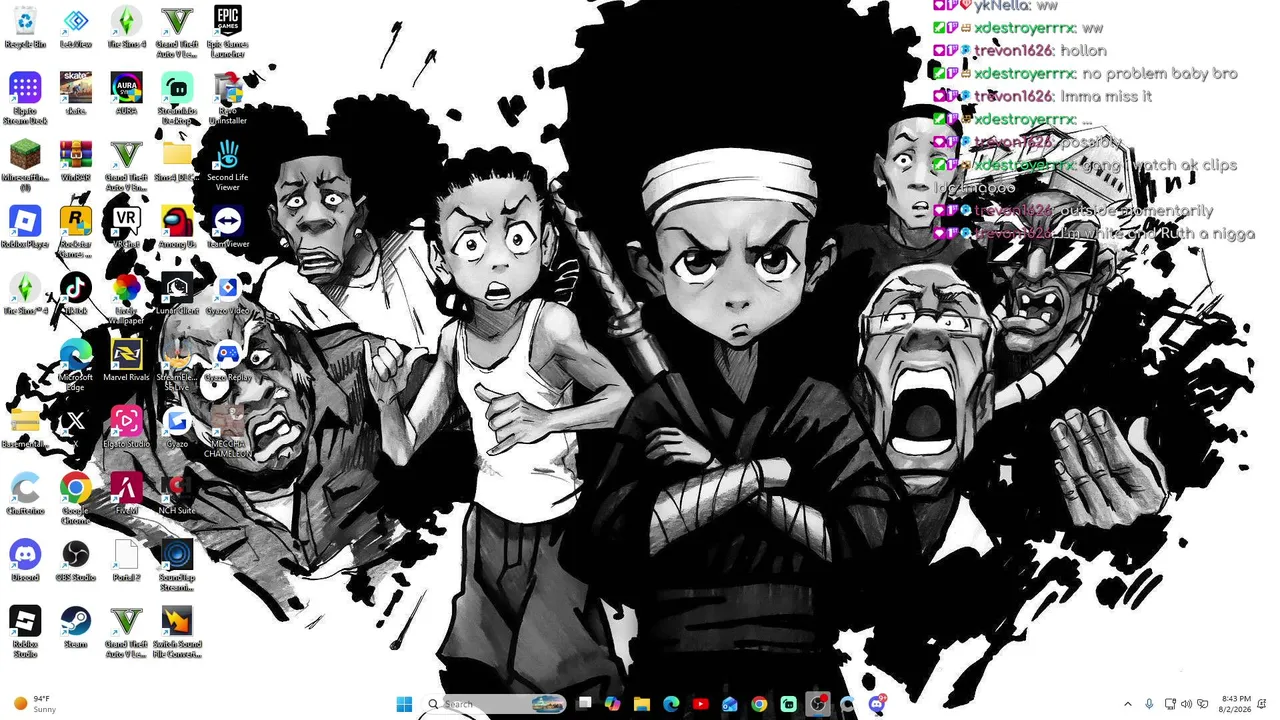Click trevon1626's "hollon" chat message
Image resolution: width=1280 pixels, height=720 pixels.
point(1082,50)
